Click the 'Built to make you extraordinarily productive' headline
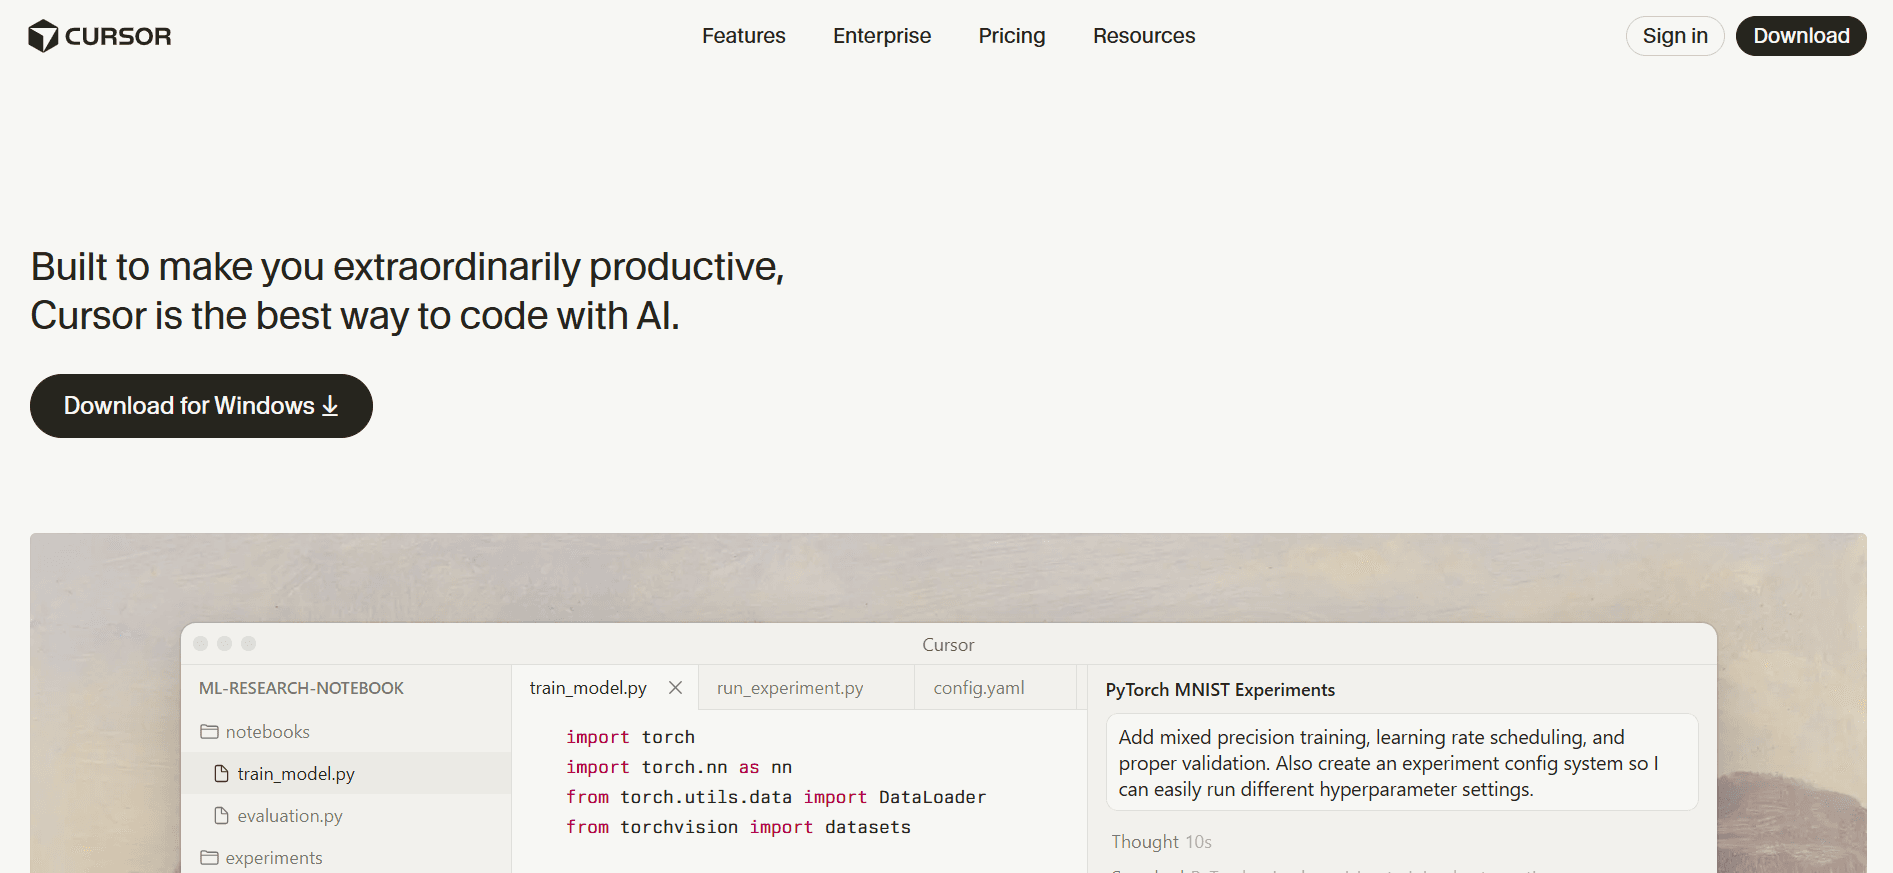Screen dimensions: 1893x873 [407, 267]
